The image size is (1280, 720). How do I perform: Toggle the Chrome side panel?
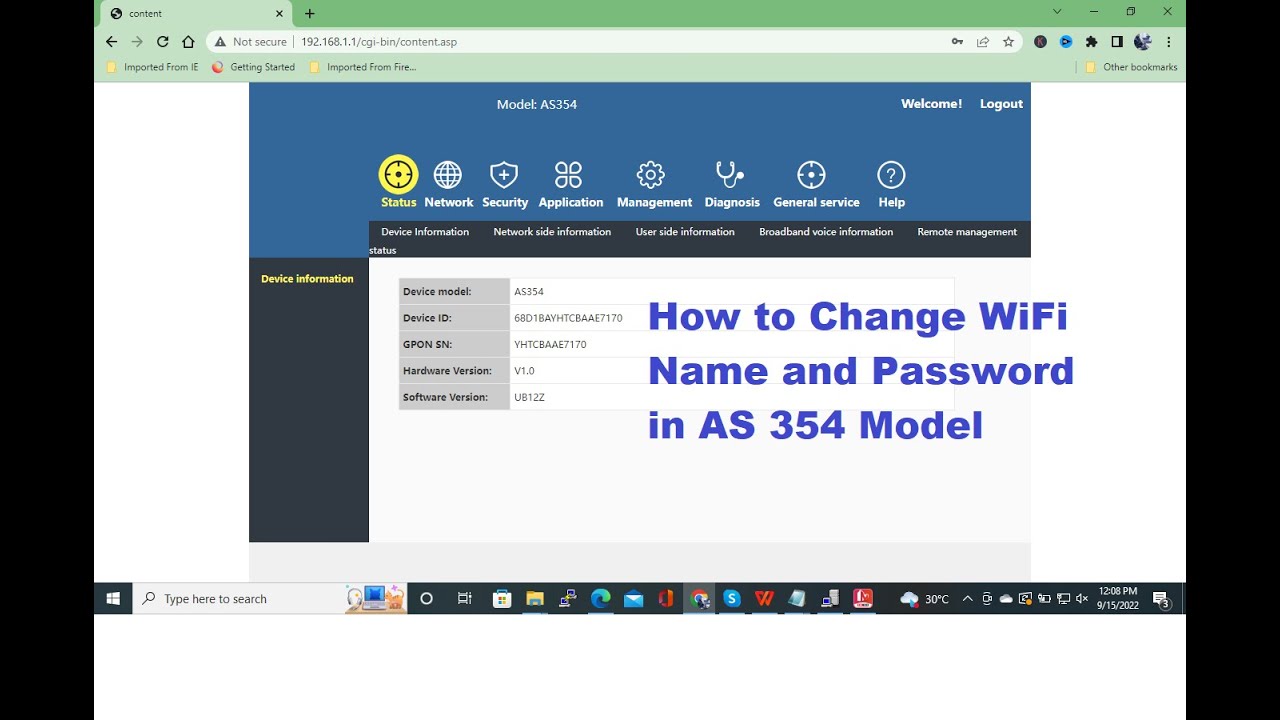pos(1117,42)
